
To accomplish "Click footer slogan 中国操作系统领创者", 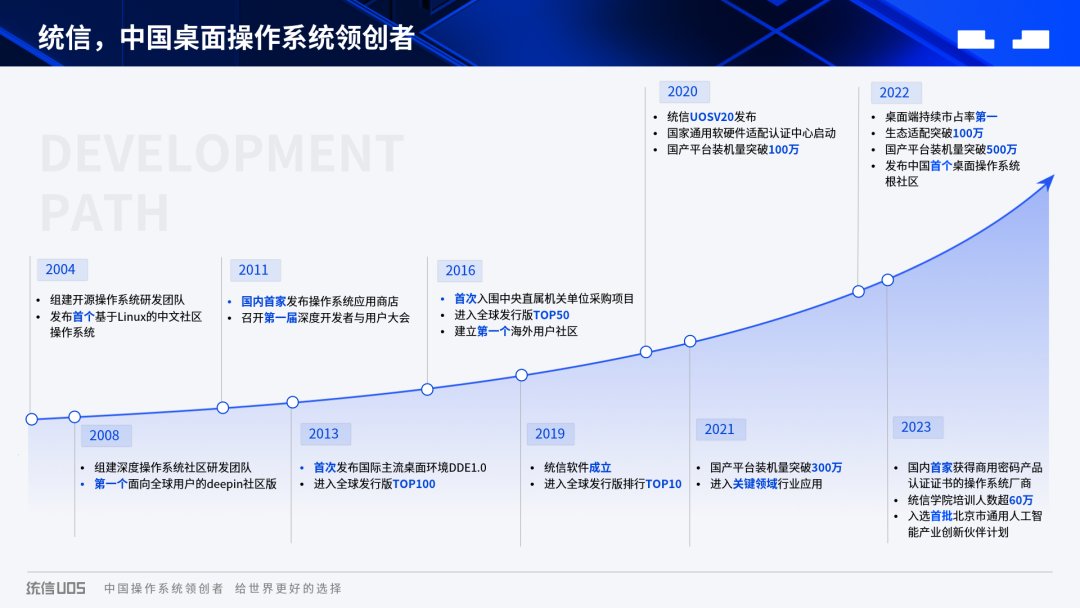I will [x=164, y=589].
